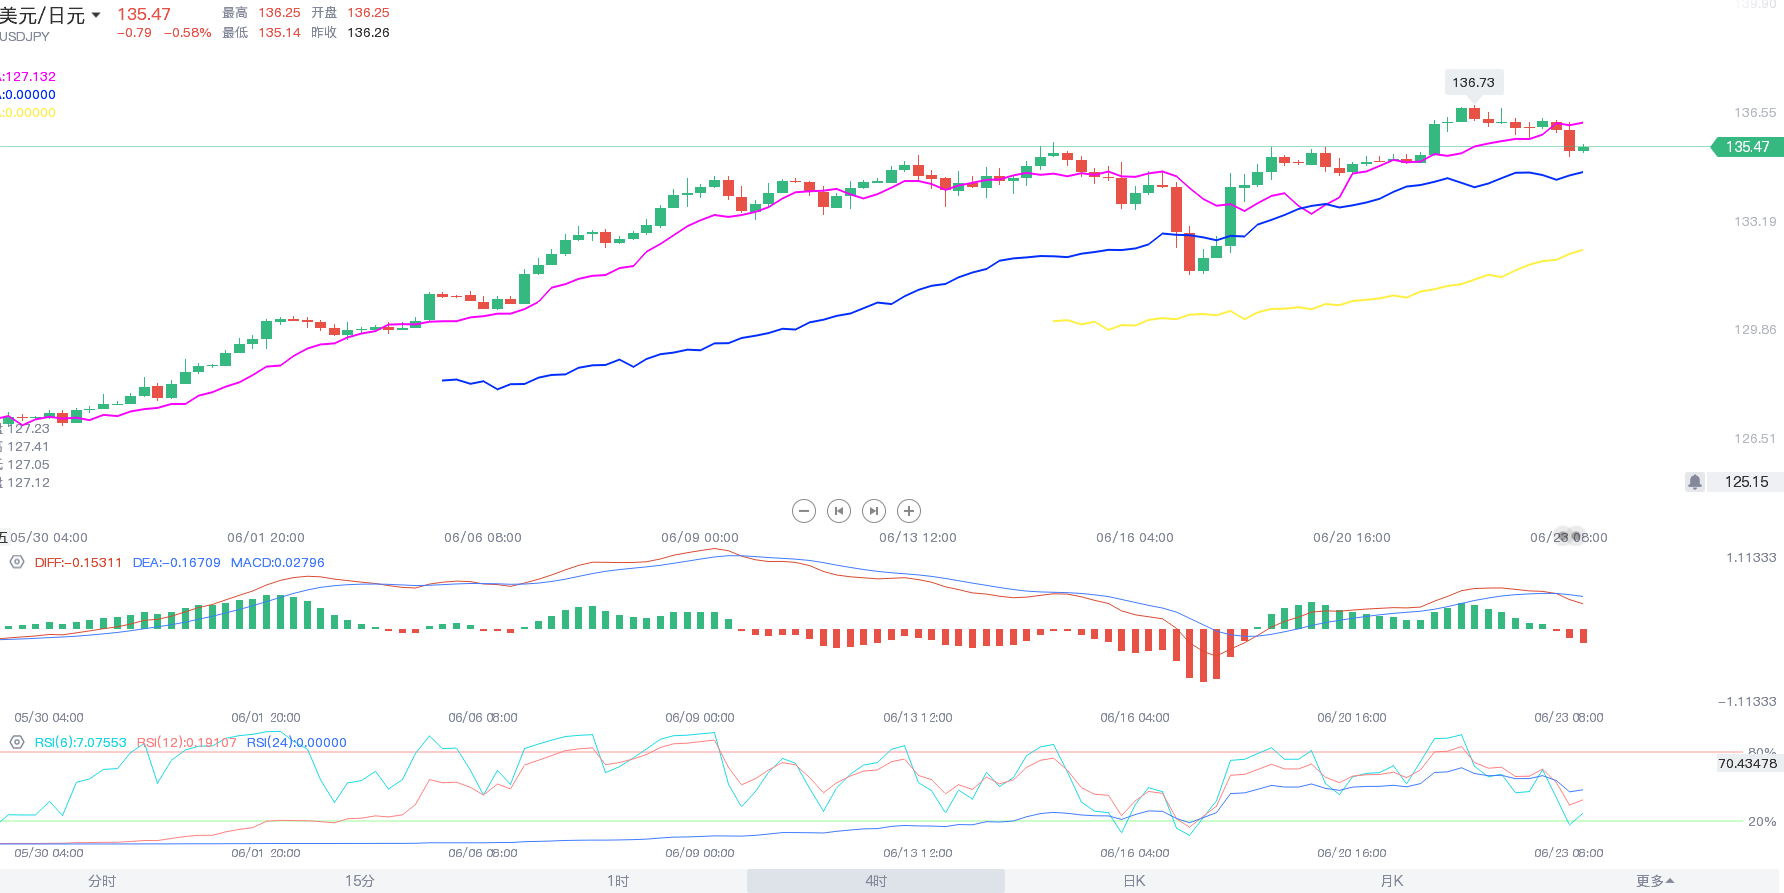Click the 06/16 04:00 main chart date label

[x=1135, y=538]
